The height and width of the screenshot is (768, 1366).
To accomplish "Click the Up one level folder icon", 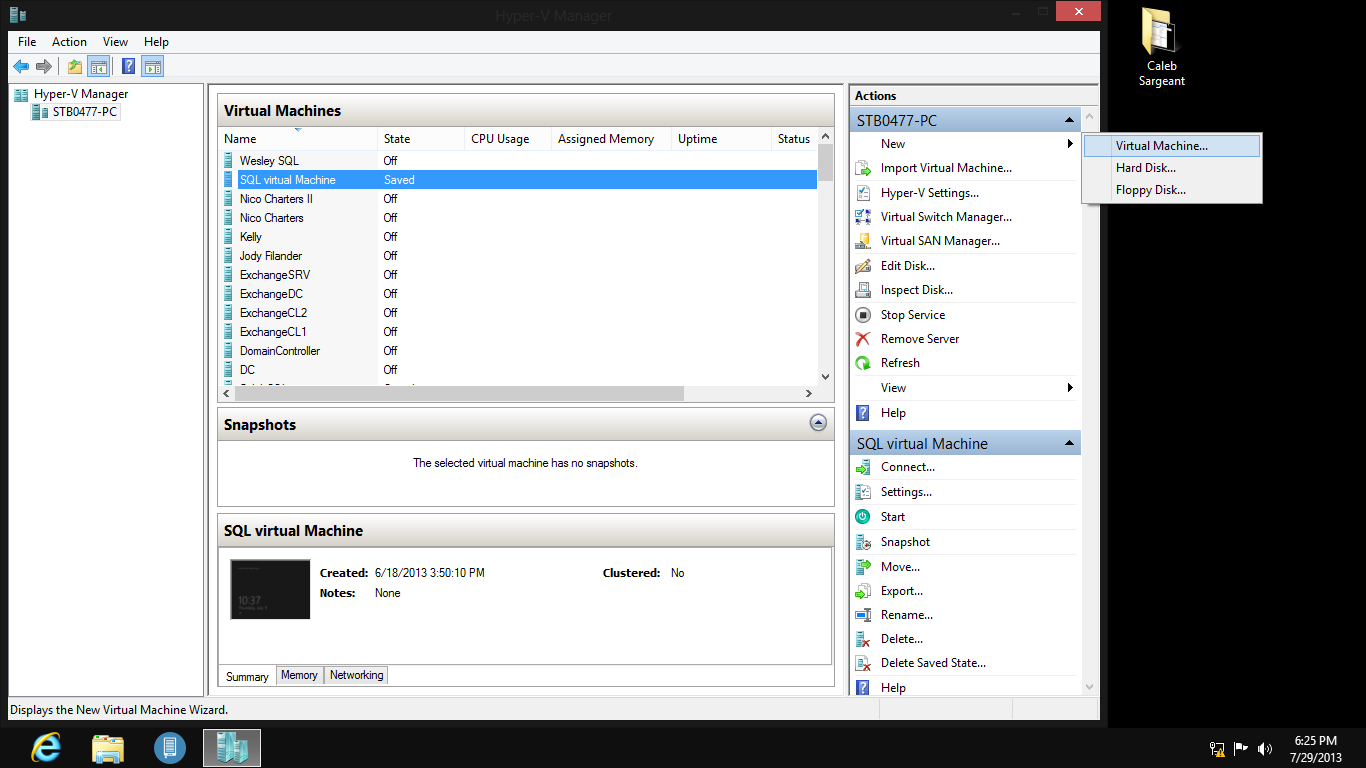I will pos(75,67).
